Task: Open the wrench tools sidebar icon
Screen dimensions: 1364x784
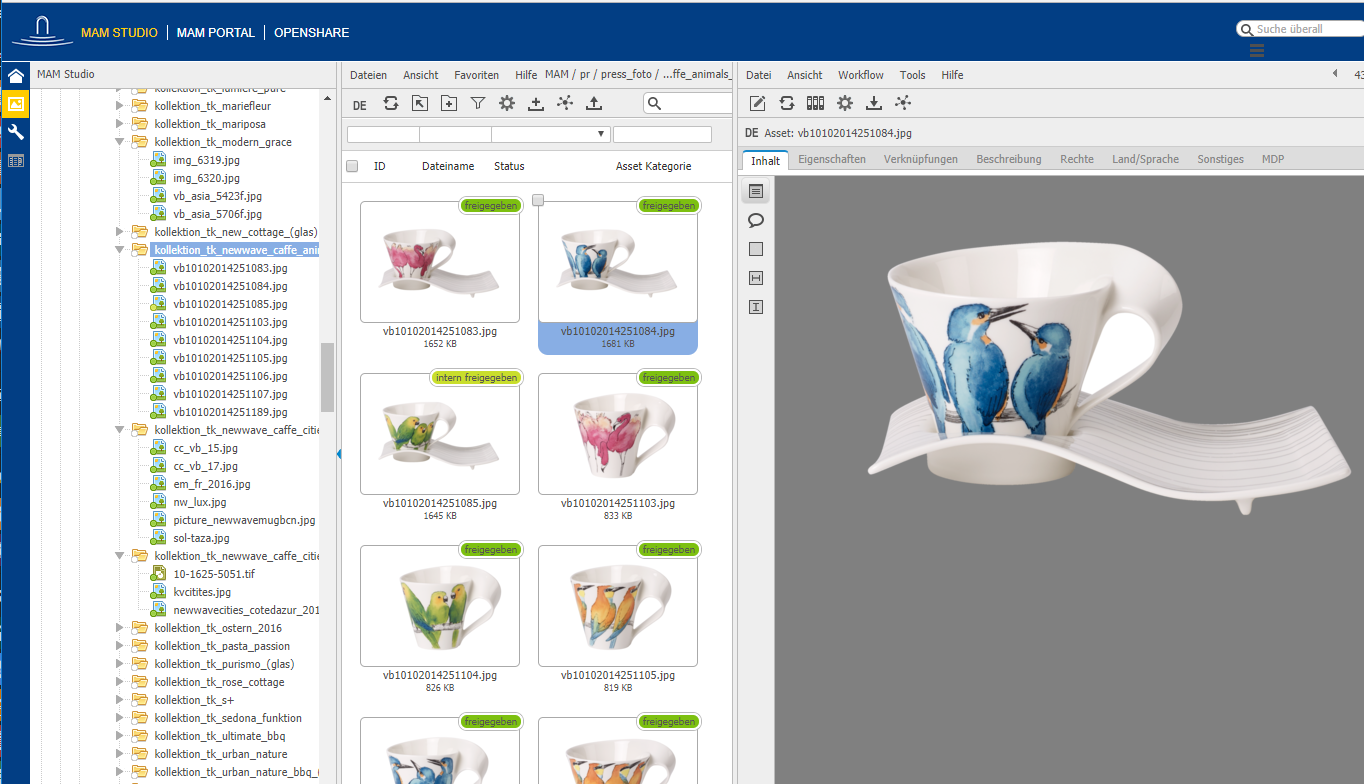Action: point(15,132)
